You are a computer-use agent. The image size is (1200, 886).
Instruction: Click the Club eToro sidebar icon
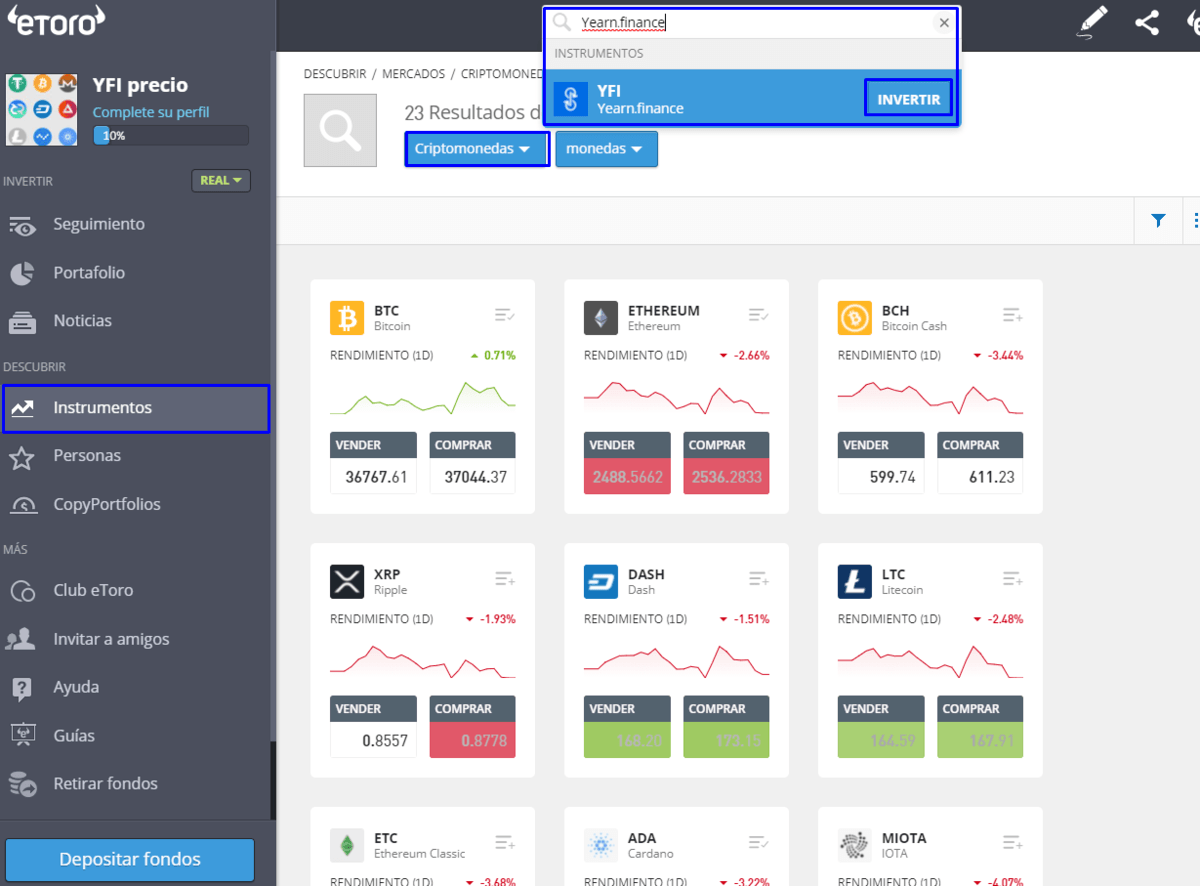(x=23, y=591)
